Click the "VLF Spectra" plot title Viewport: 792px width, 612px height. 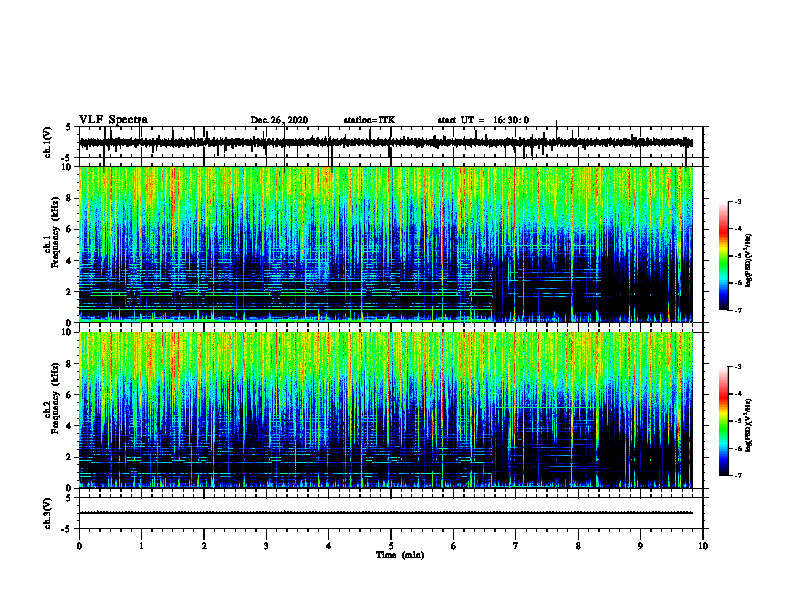[113, 120]
